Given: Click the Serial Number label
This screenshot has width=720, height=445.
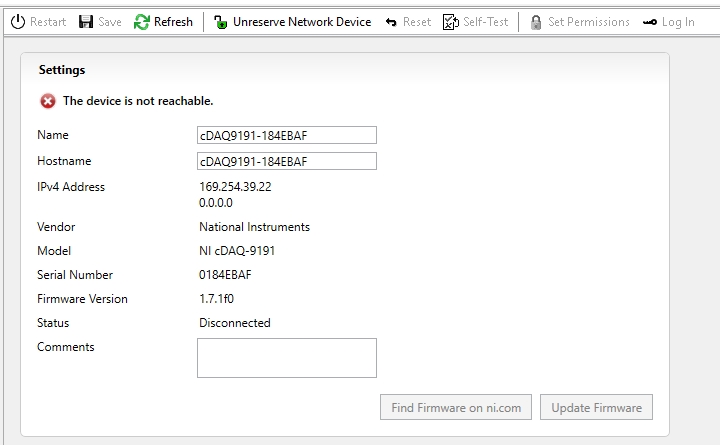Looking at the screenshot, I should click(x=75, y=275).
